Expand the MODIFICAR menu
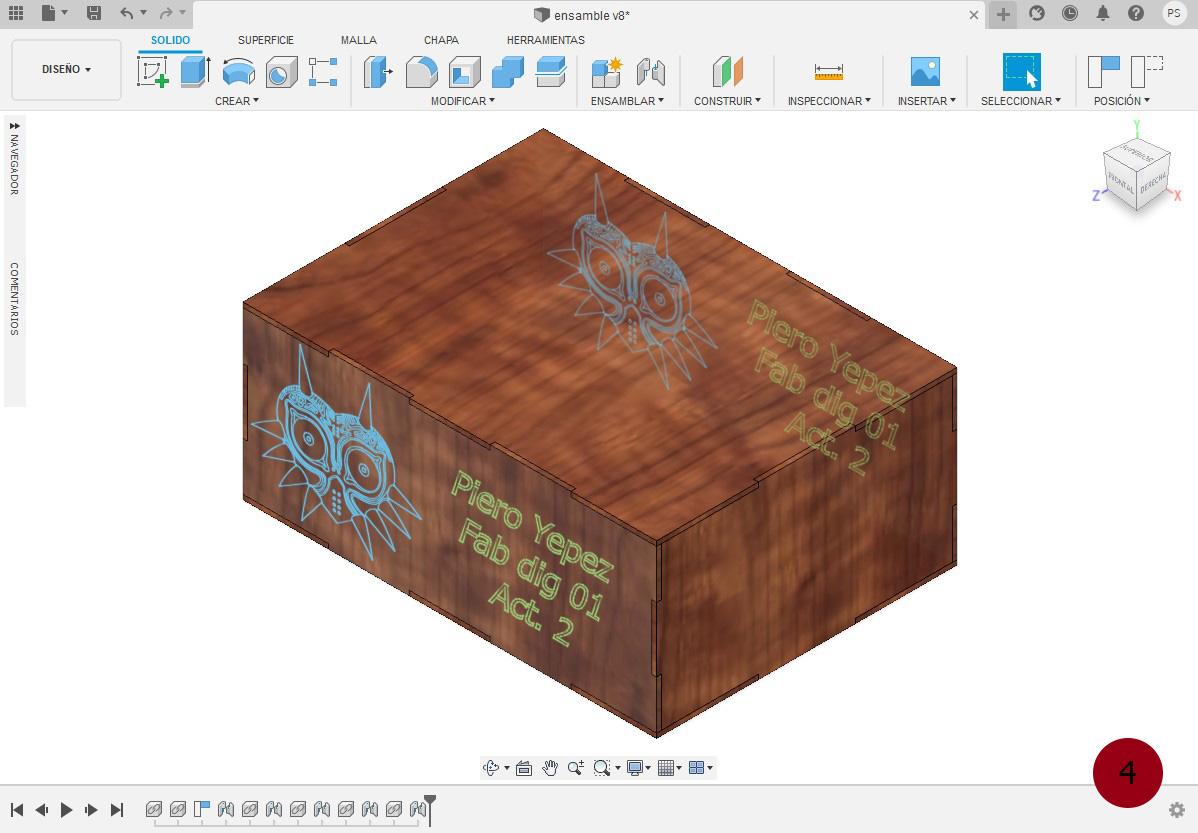The image size is (1198, 833). [x=463, y=101]
